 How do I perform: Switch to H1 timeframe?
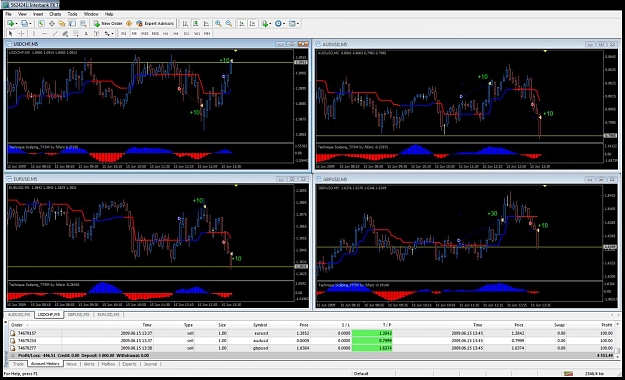[x=165, y=34]
